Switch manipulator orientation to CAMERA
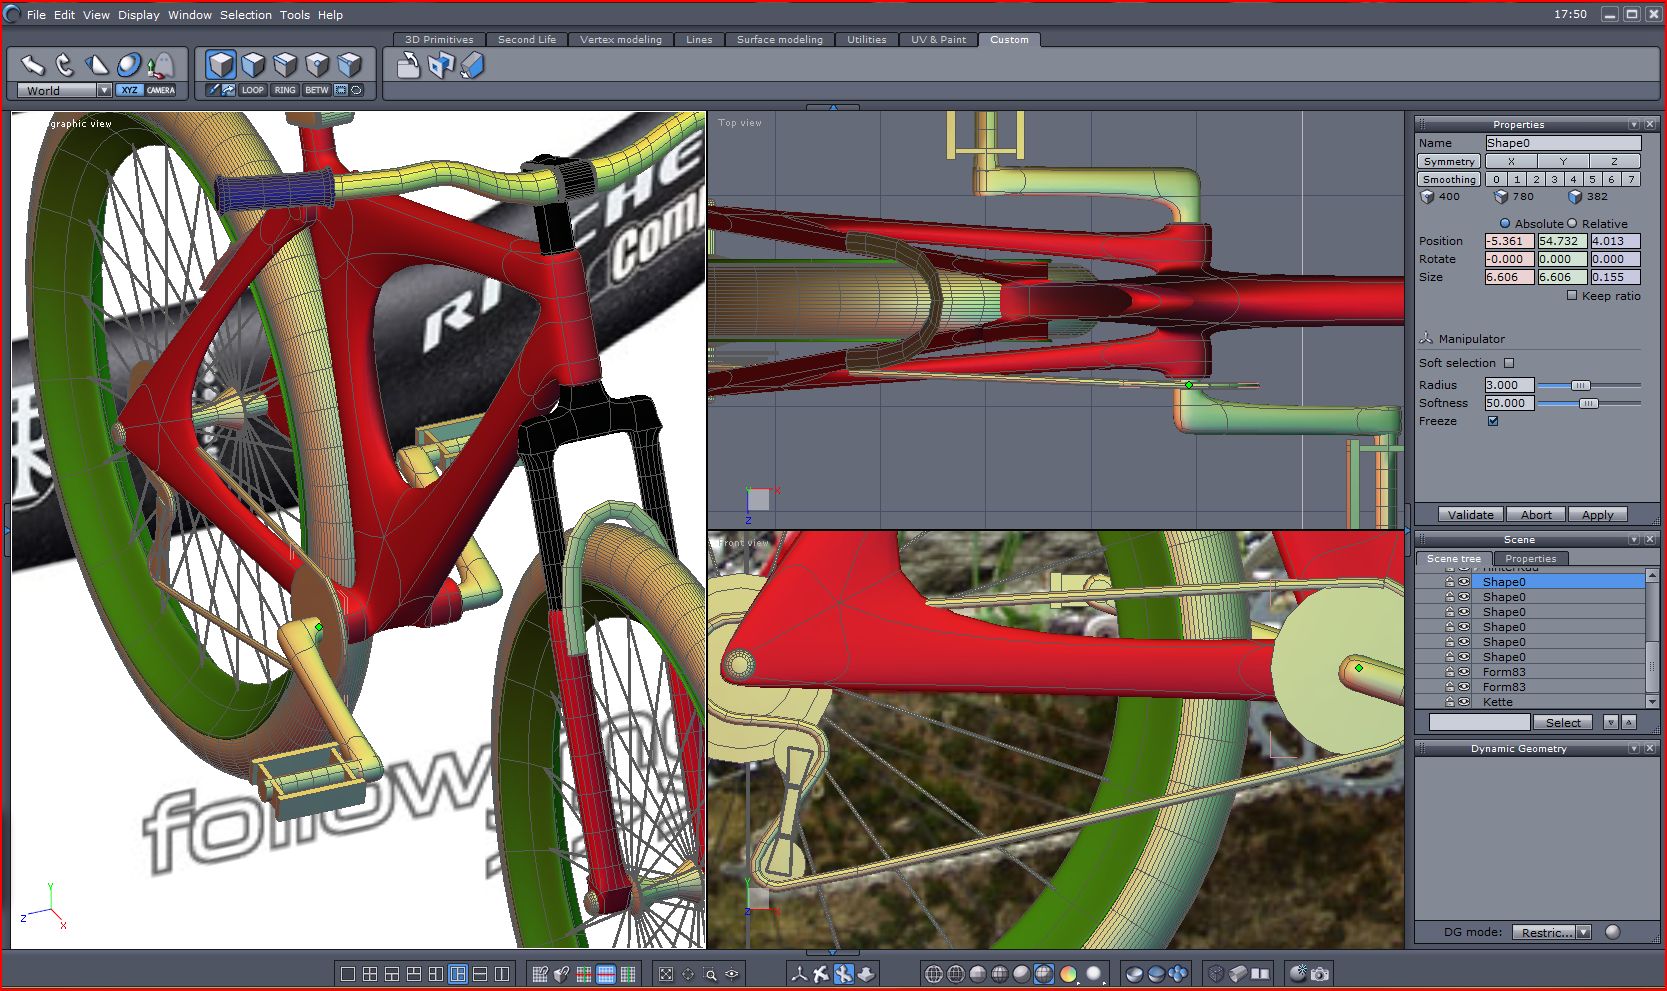Viewport: 1667px width, 991px height. 161,90
